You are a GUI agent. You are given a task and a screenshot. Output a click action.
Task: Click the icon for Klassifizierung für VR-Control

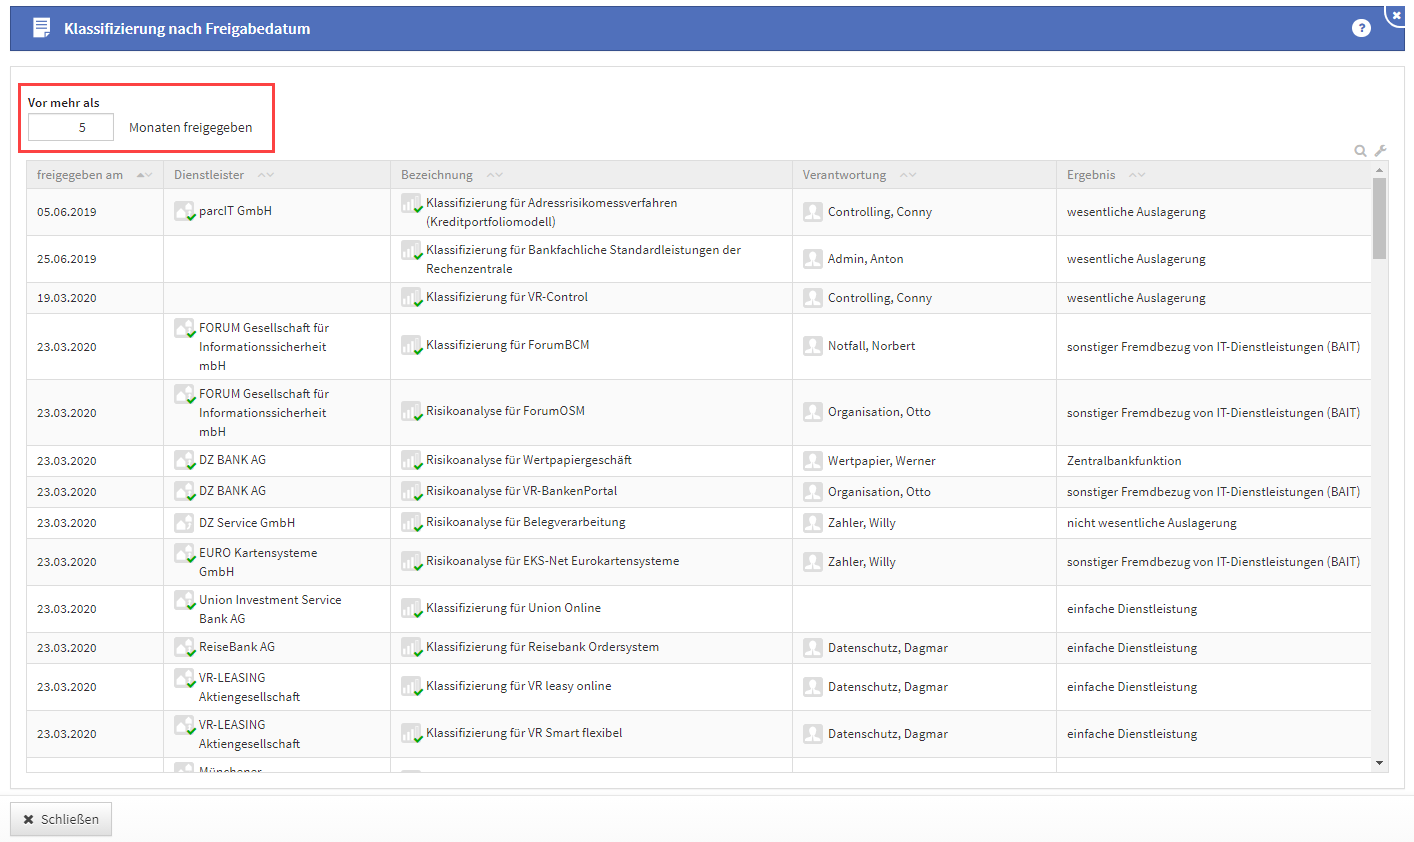[x=411, y=297]
